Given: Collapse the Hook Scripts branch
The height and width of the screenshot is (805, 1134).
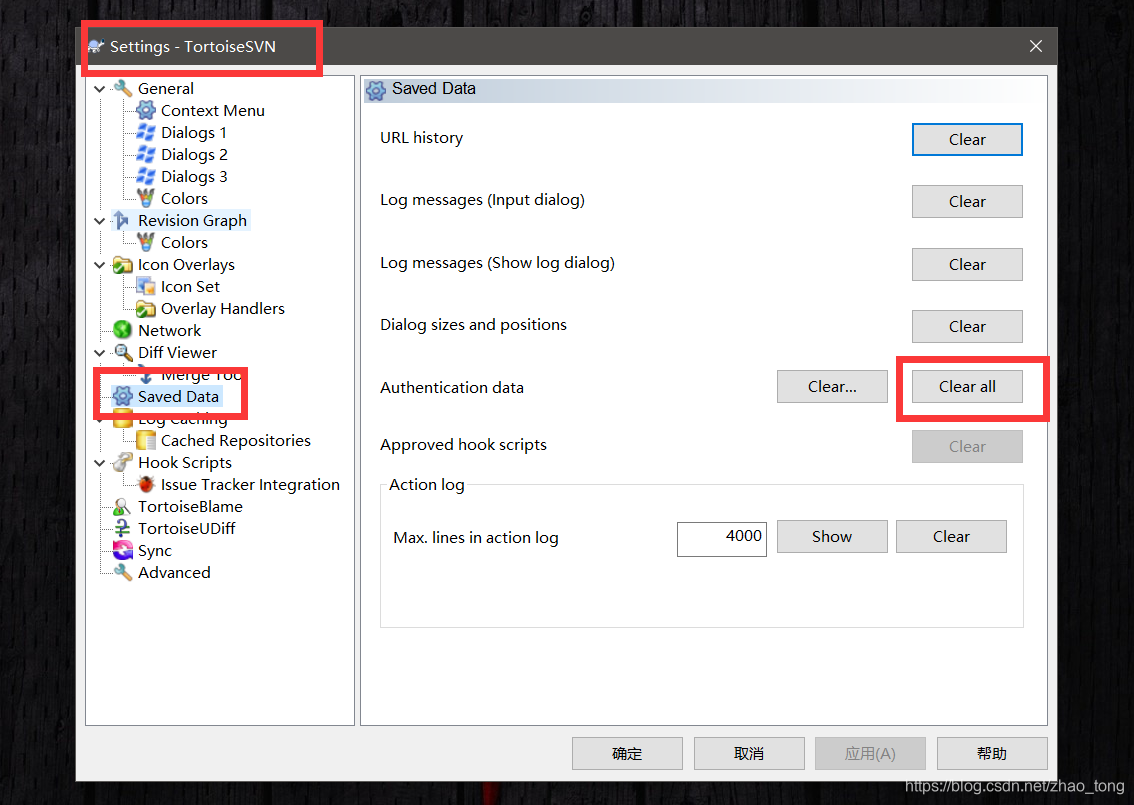Looking at the screenshot, I should click(x=99, y=462).
